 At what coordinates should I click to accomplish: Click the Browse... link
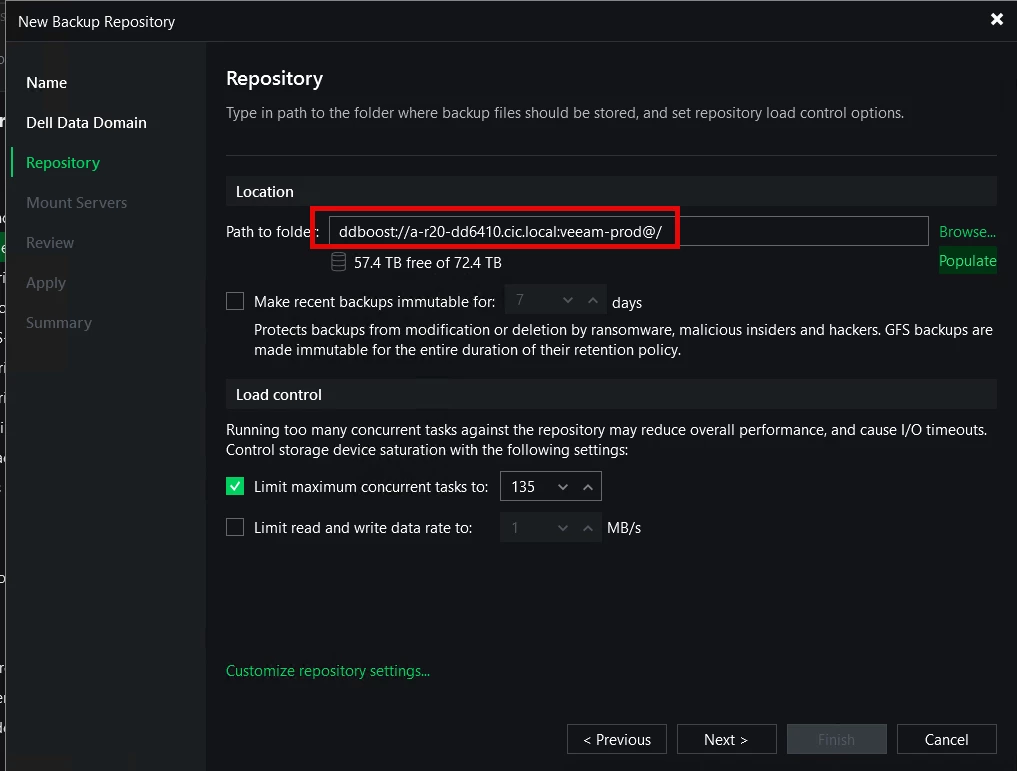[967, 231]
